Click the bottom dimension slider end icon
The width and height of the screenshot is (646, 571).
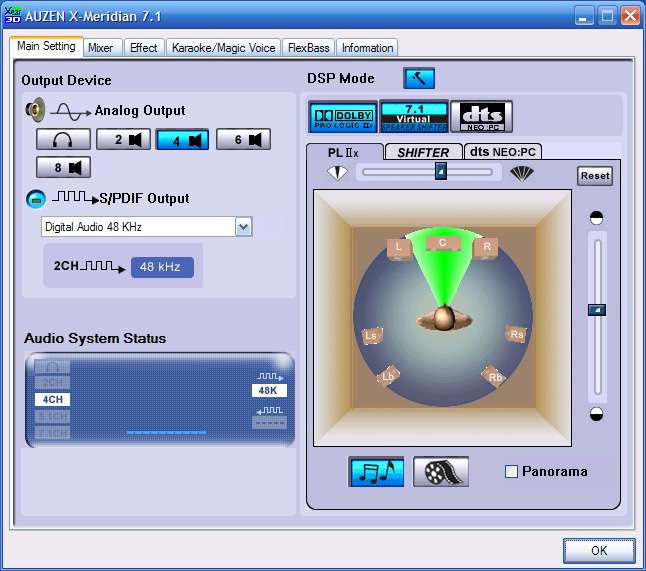(x=596, y=414)
